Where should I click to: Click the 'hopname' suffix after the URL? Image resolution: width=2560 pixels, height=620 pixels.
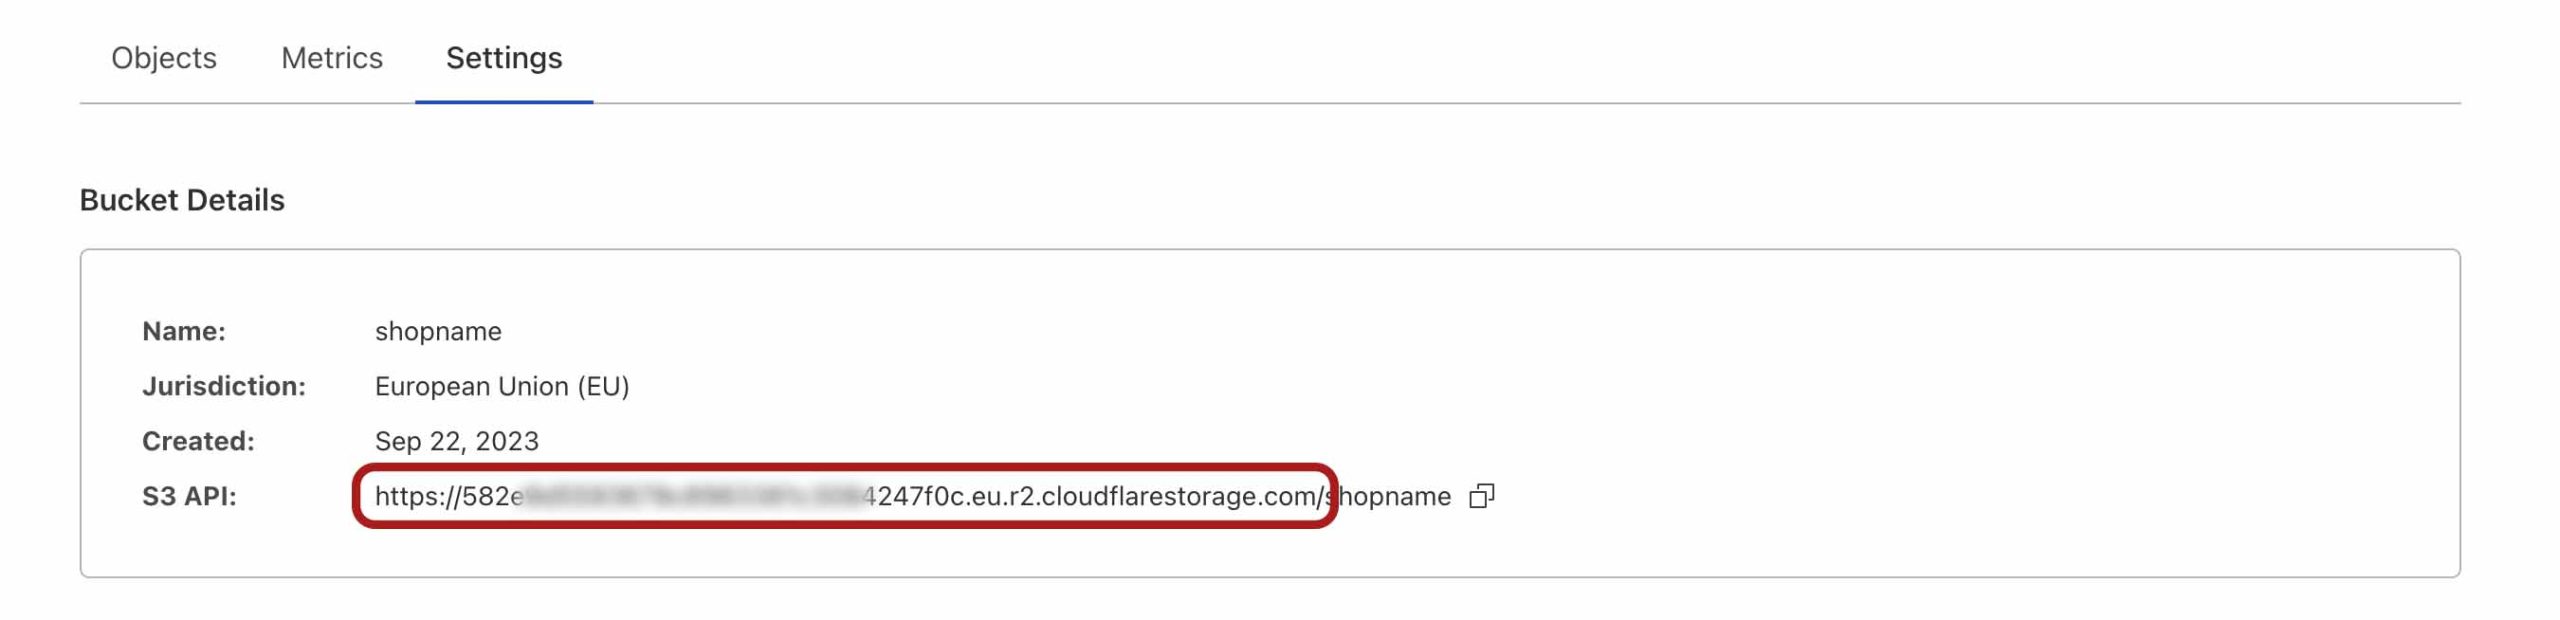point(1395,497)
